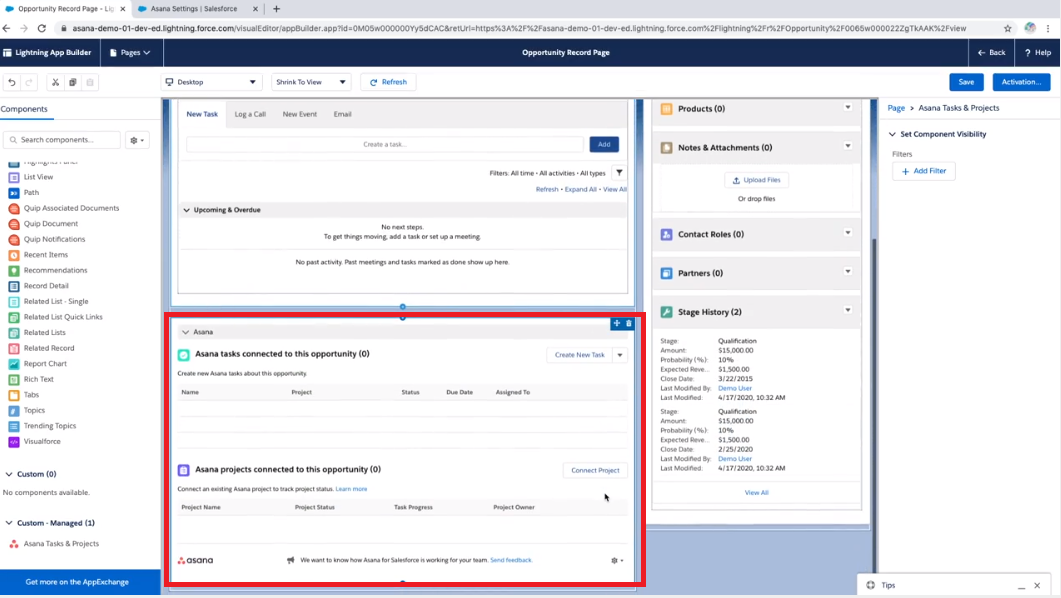1061x598 pixels.
Task: Select the Quip Document component icon
Action: point(14,224)
